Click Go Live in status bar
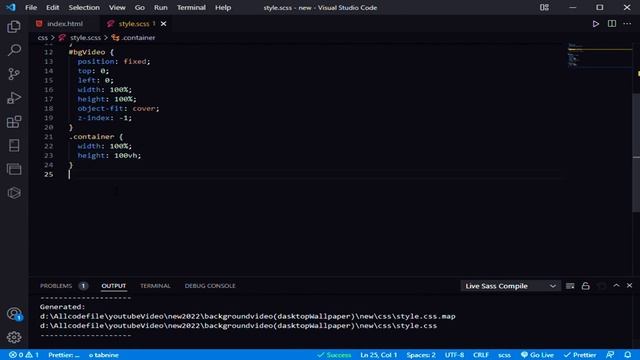This screenshot has height=360, width=640. tap(537, 355)
